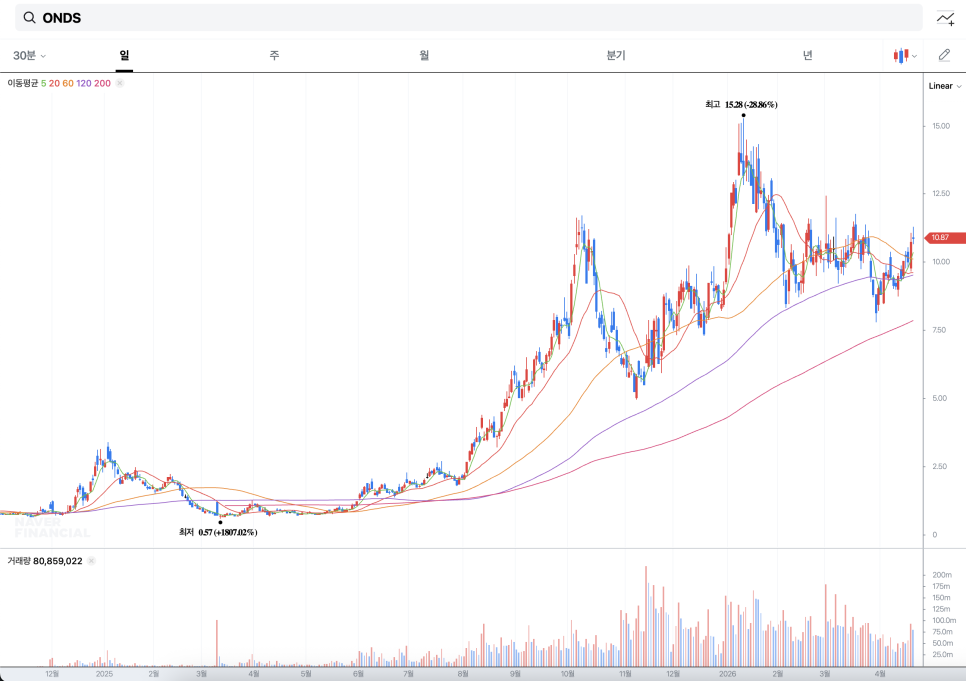Screen dimensions: 966x681
Task: Click the 200-period moving average color number
Action: [x=102, y=84]
